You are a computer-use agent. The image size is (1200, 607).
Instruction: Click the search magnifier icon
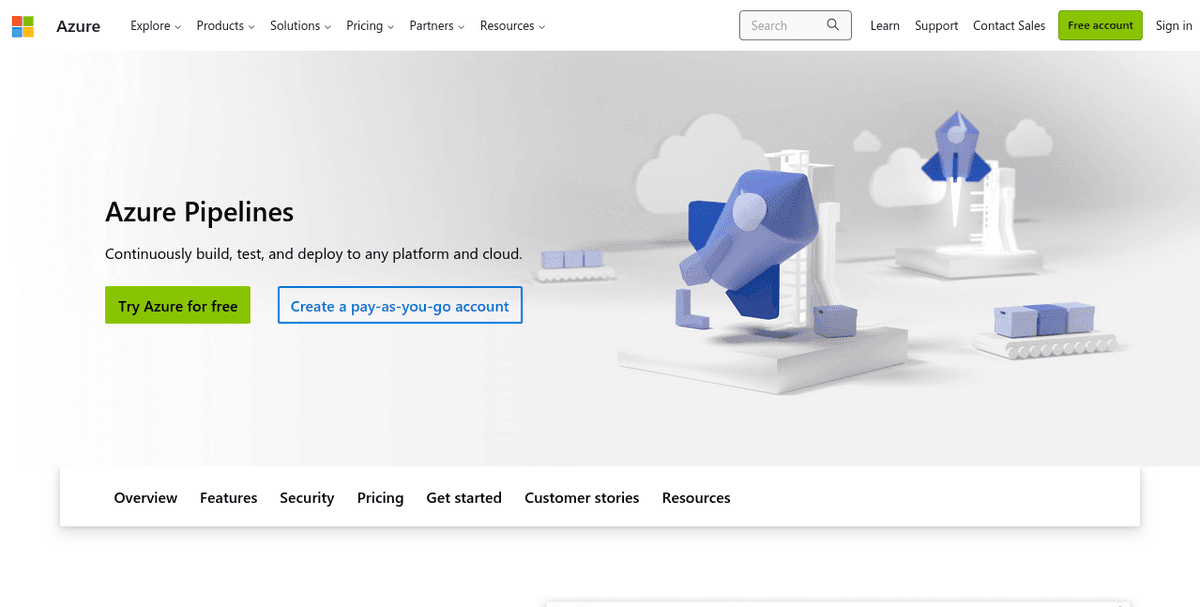tap(832, 24)
